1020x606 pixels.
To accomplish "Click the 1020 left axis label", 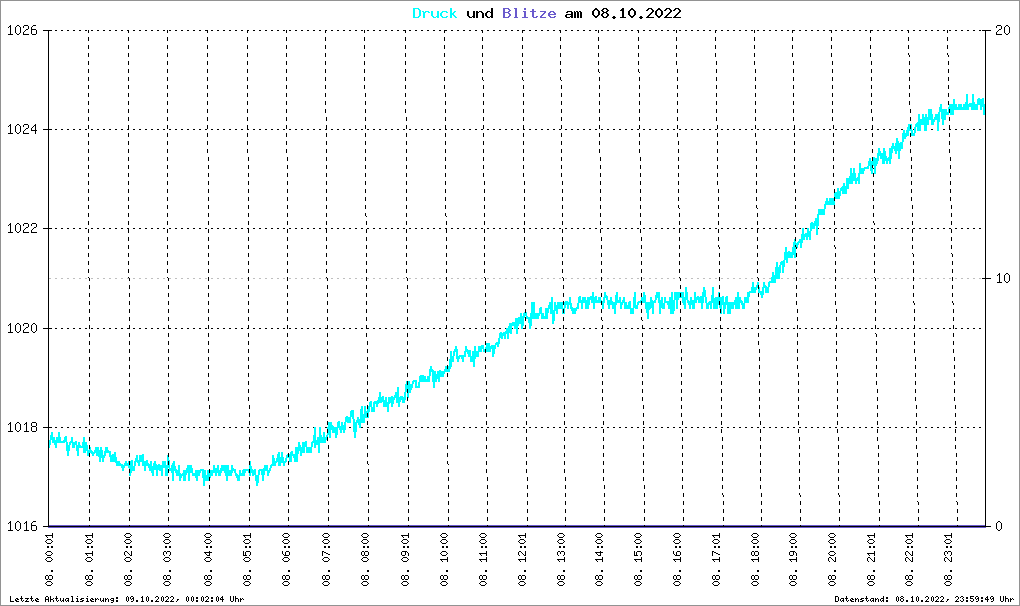I will [22, 328].
